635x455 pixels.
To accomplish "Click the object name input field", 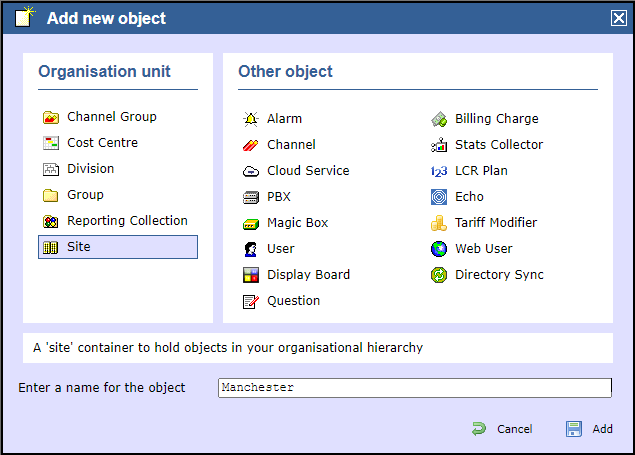I will [x=414, y=388].
